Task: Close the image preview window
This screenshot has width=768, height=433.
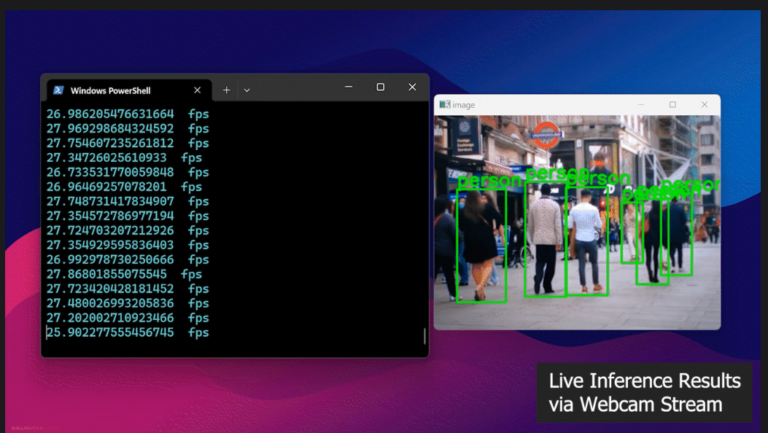Action: [703, 105]
